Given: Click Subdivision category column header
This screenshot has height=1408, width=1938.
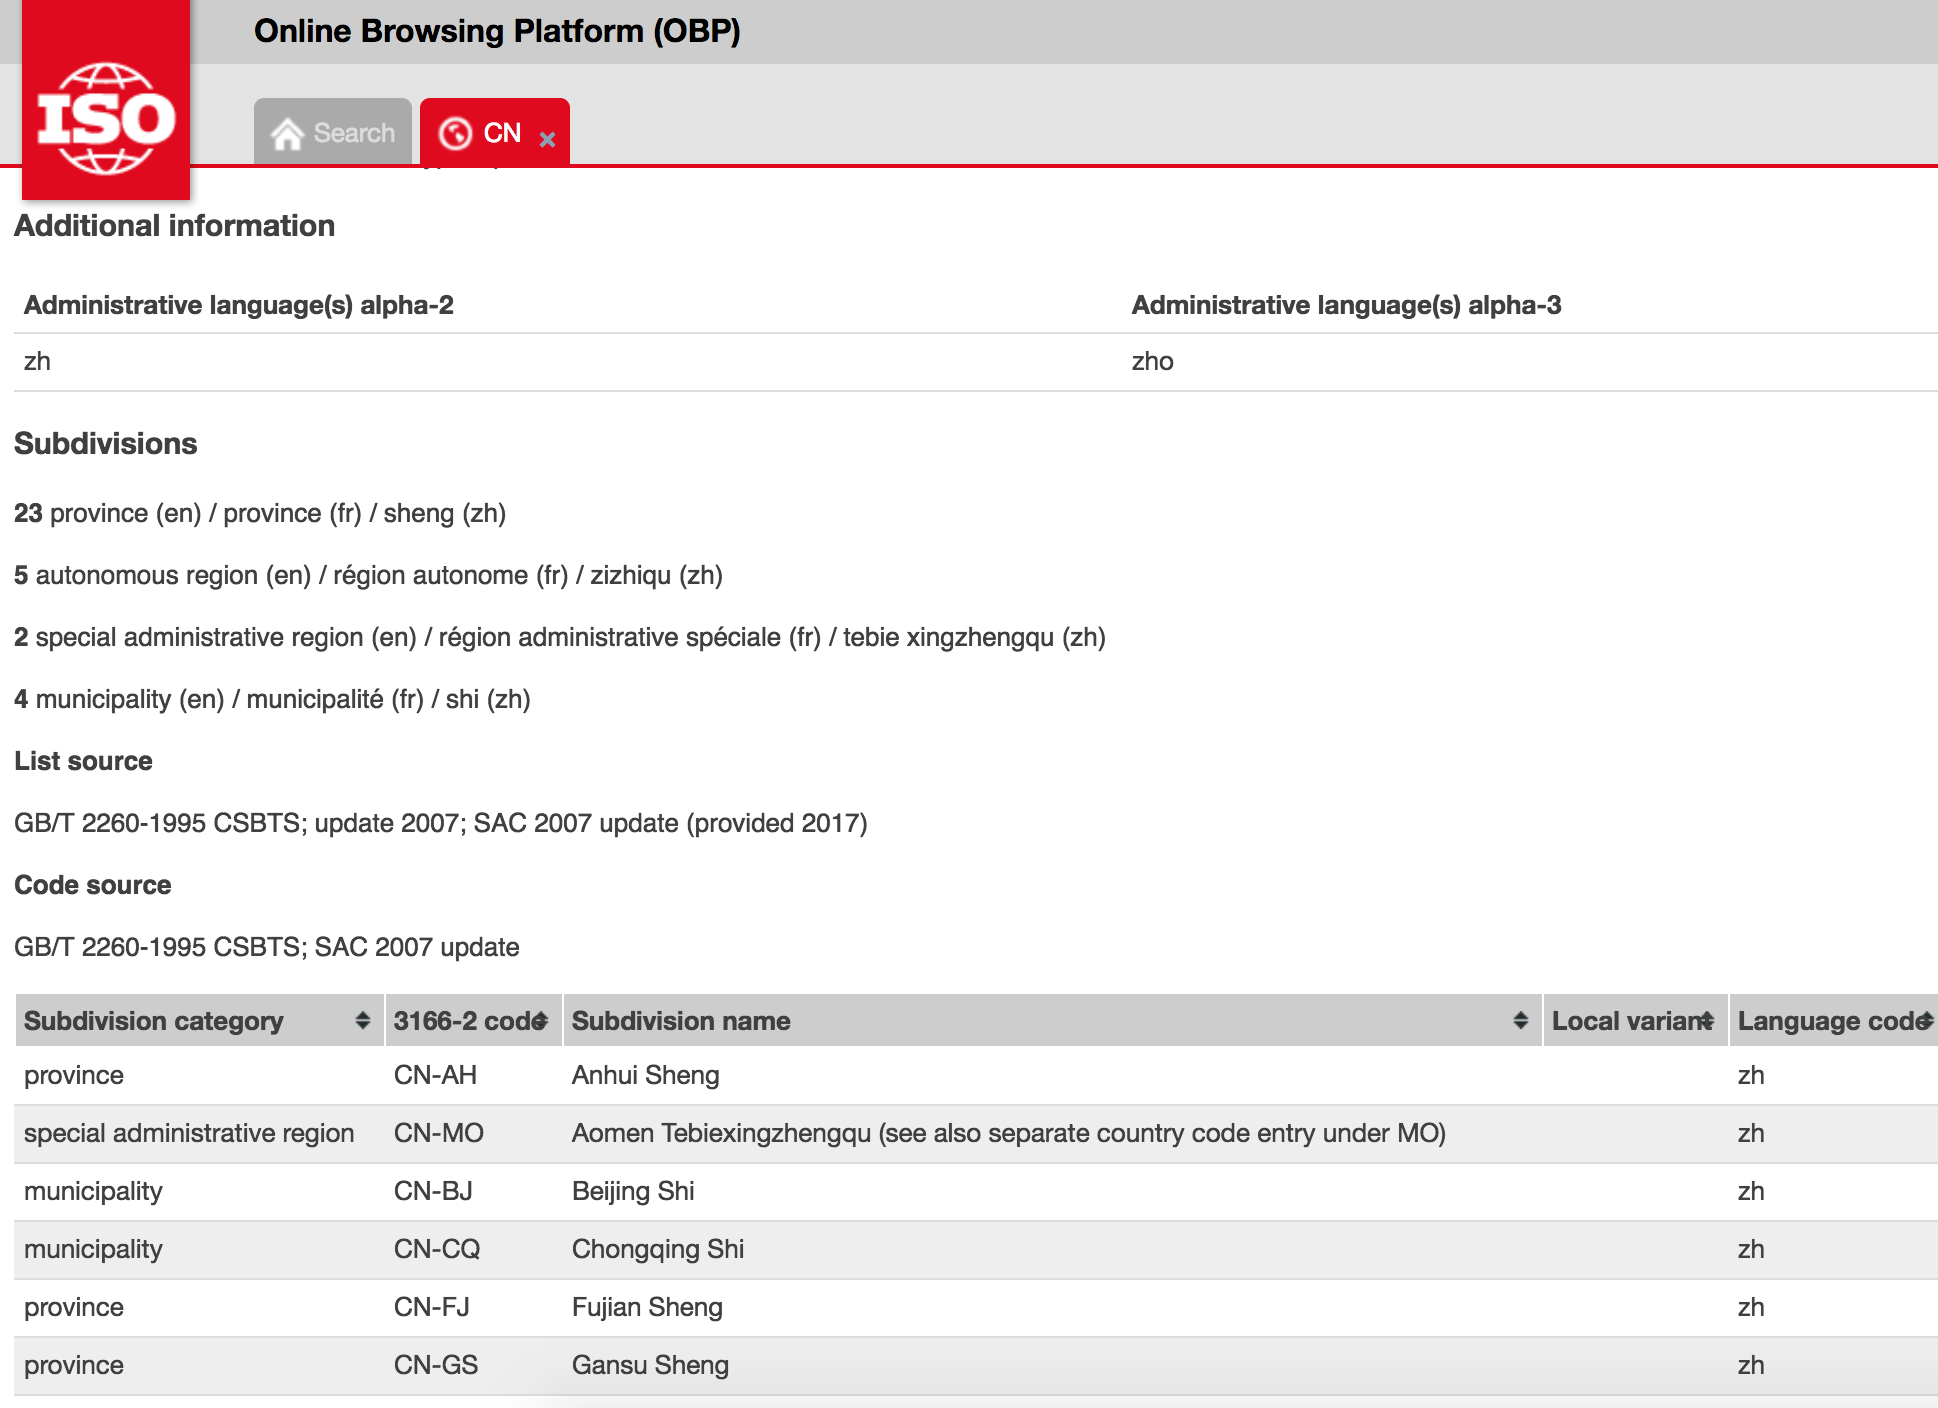Looking at the screenshot, I should click(154, 1020).
